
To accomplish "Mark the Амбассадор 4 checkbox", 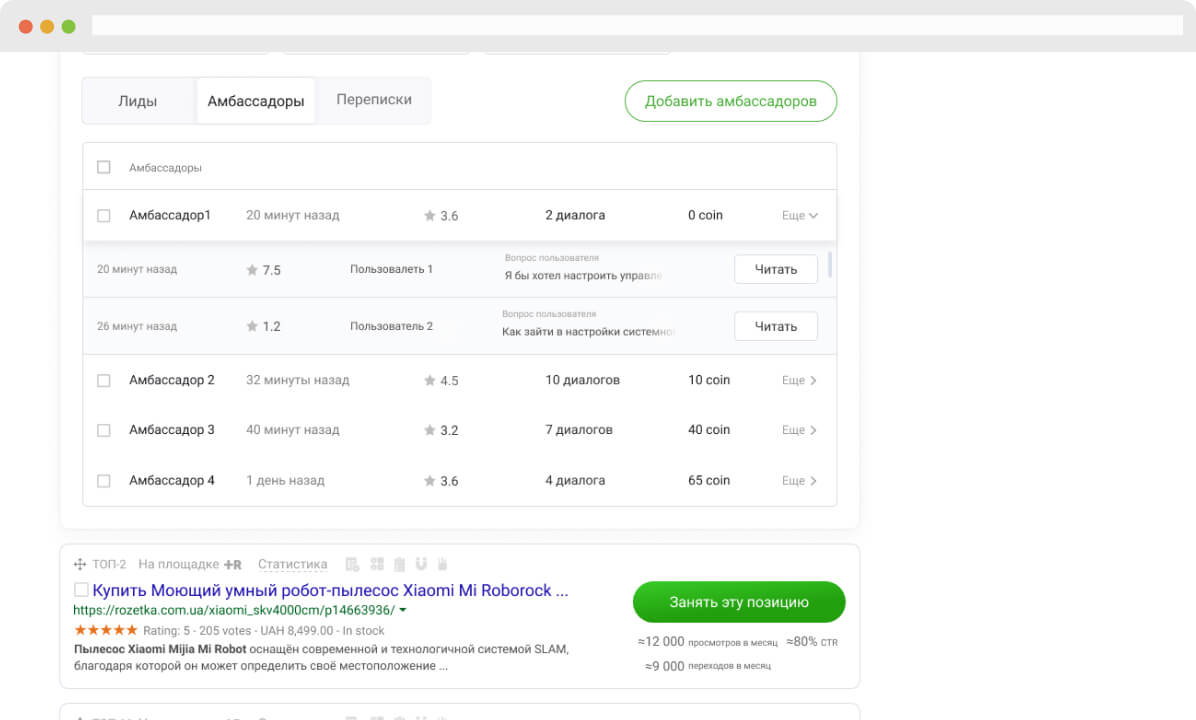I will (x=104, y=481).
